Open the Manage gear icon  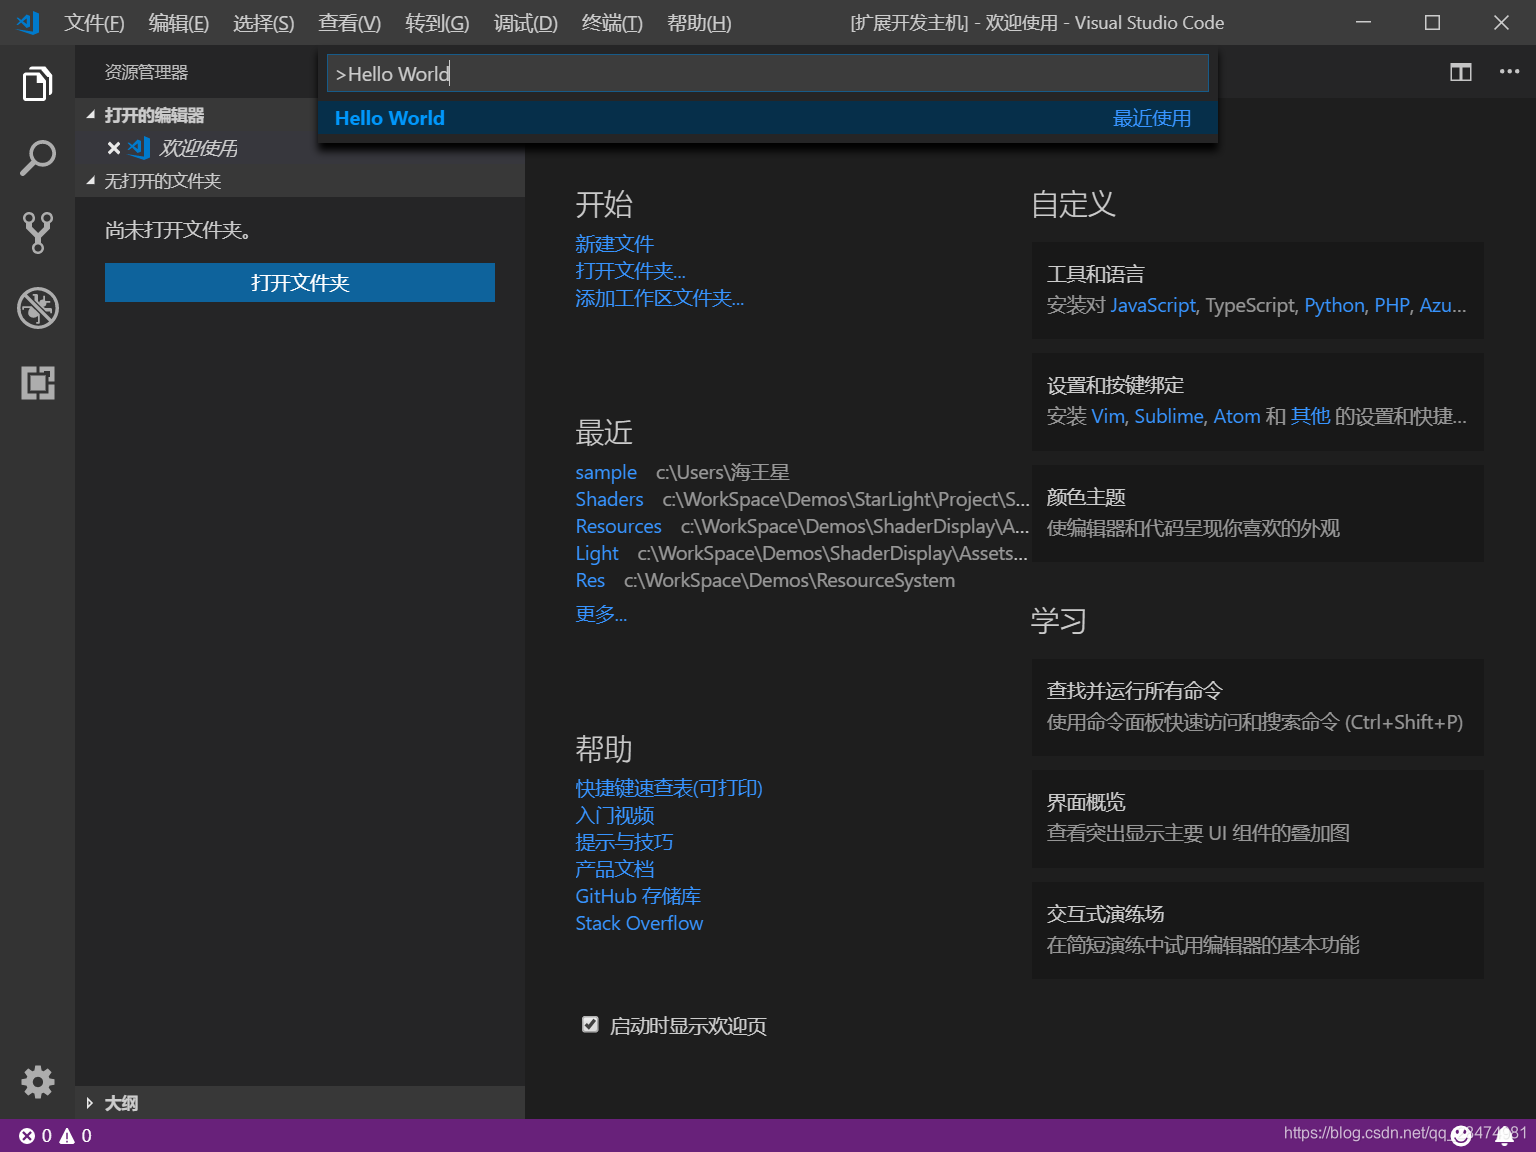tap(37, 1082)
